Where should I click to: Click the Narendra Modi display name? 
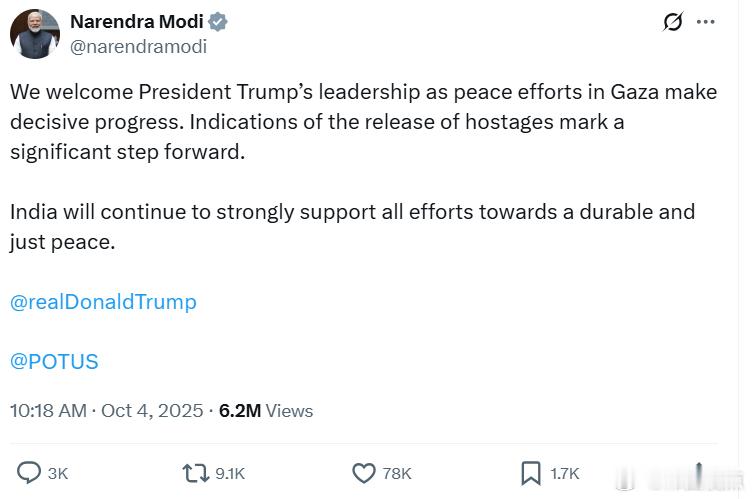[x=136, y=22]
